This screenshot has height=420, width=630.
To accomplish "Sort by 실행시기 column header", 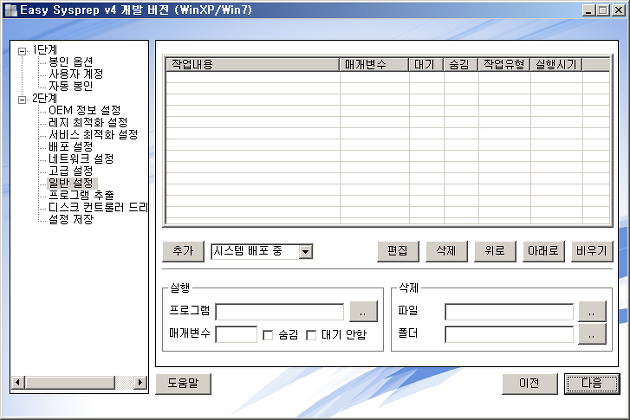I will click(x=556, y=64).
